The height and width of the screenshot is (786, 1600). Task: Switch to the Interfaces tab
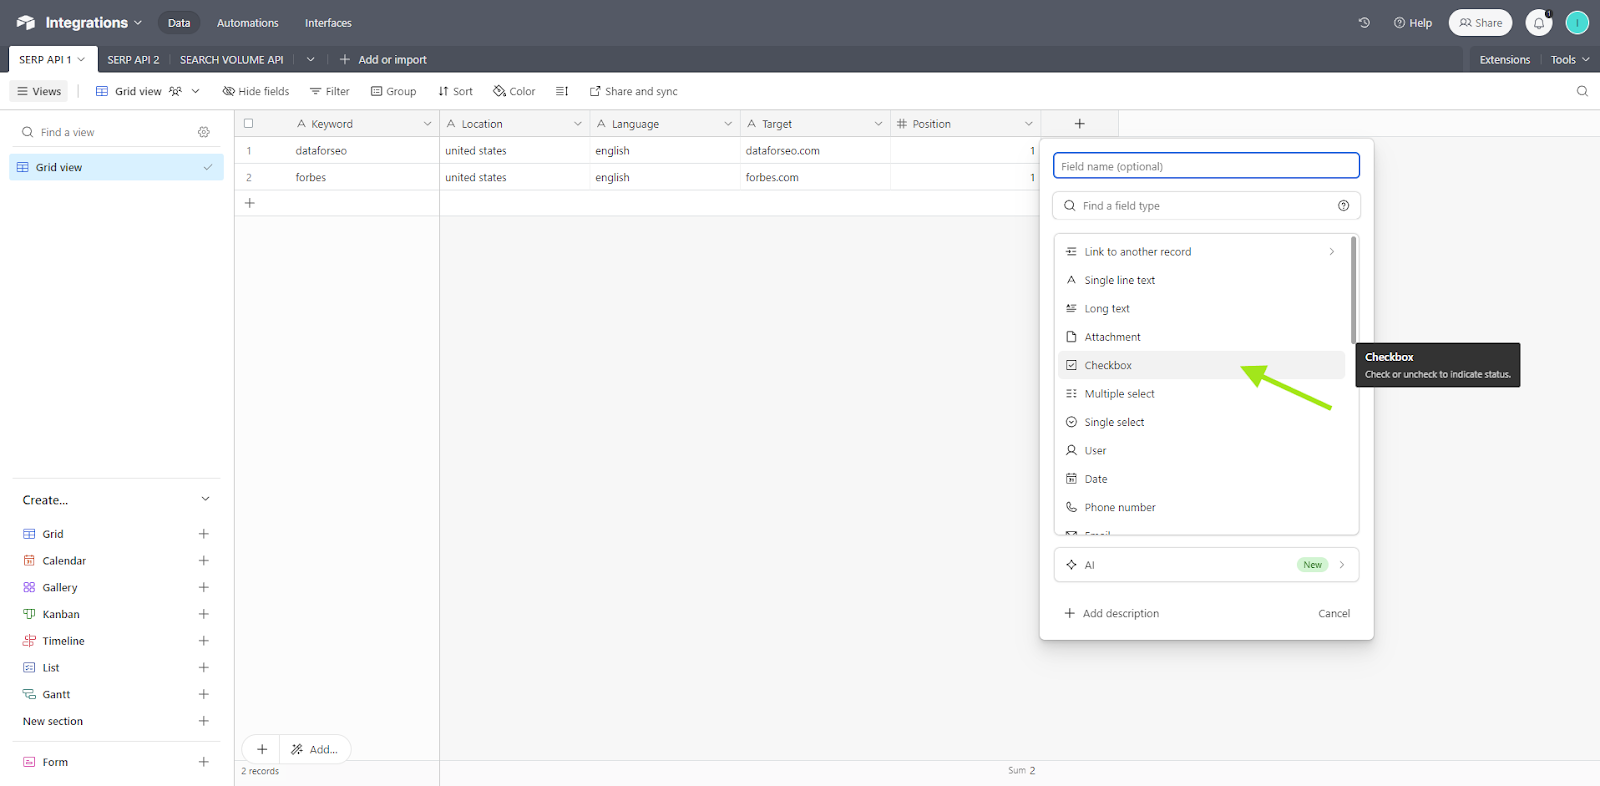[x=328, y=23]
